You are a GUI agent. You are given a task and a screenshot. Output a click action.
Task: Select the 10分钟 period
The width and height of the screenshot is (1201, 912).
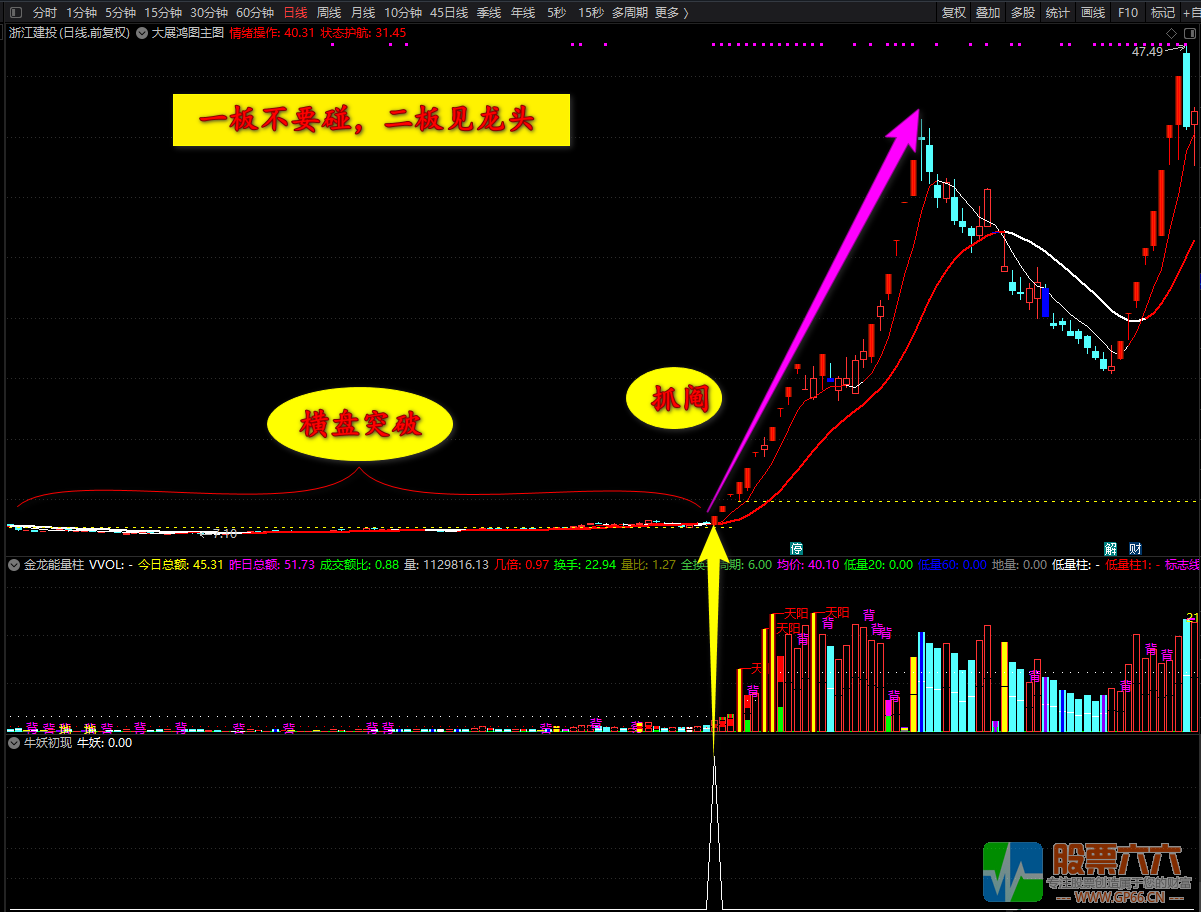403,13
